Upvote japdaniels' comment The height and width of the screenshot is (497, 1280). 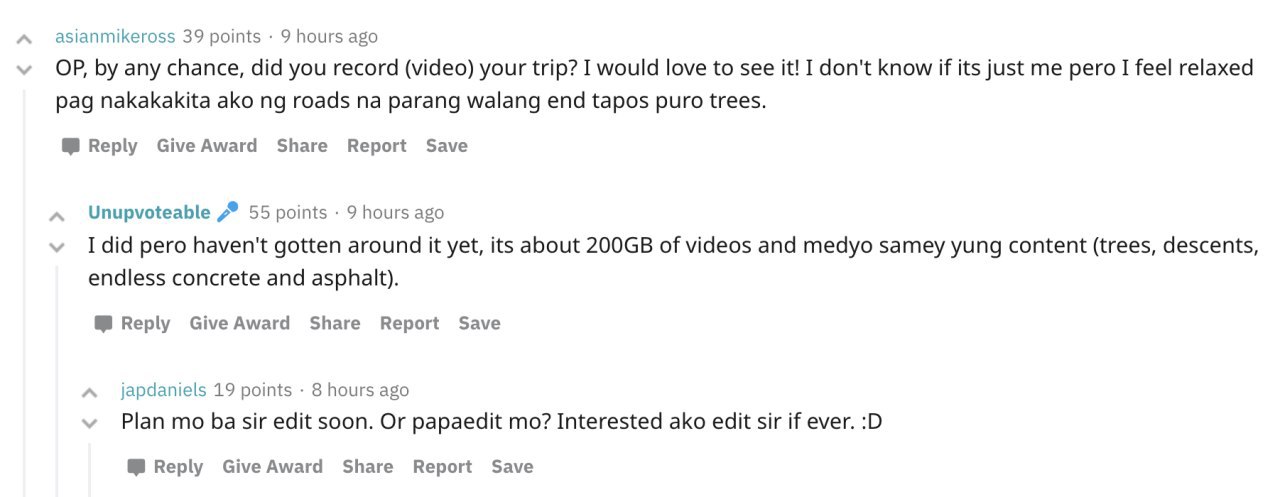(90, 393)
